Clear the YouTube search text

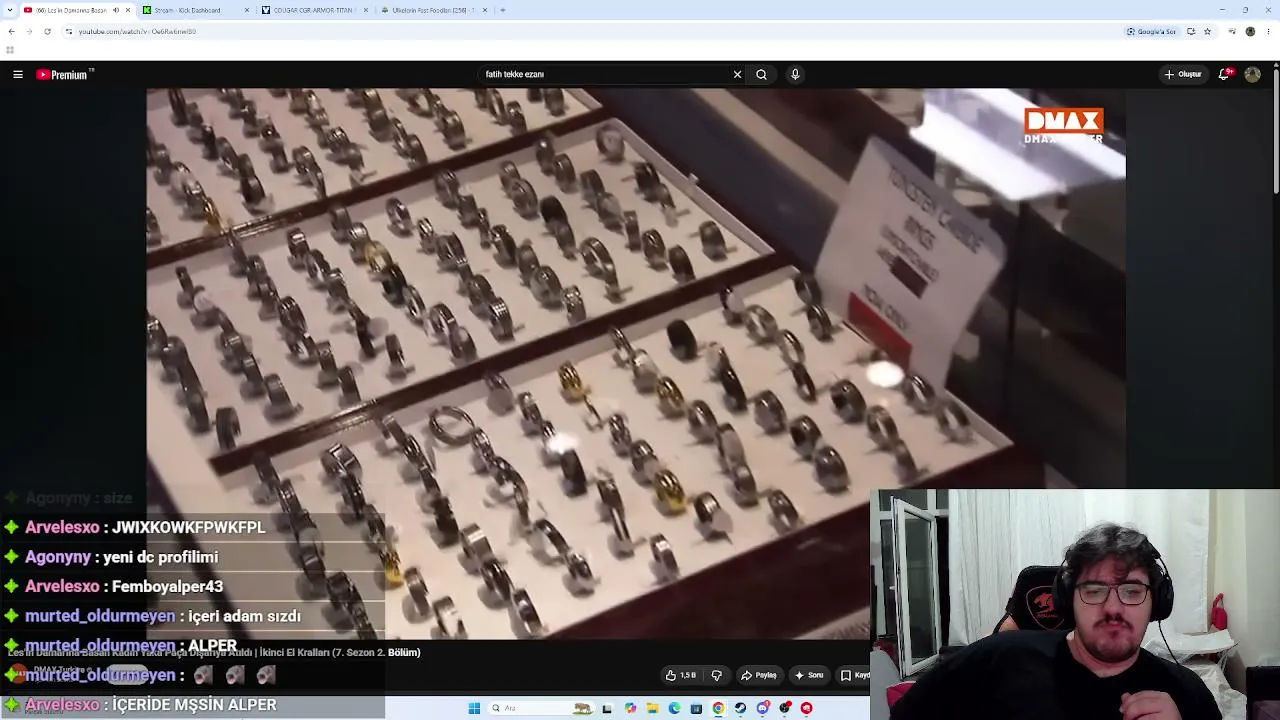(737, 74)
